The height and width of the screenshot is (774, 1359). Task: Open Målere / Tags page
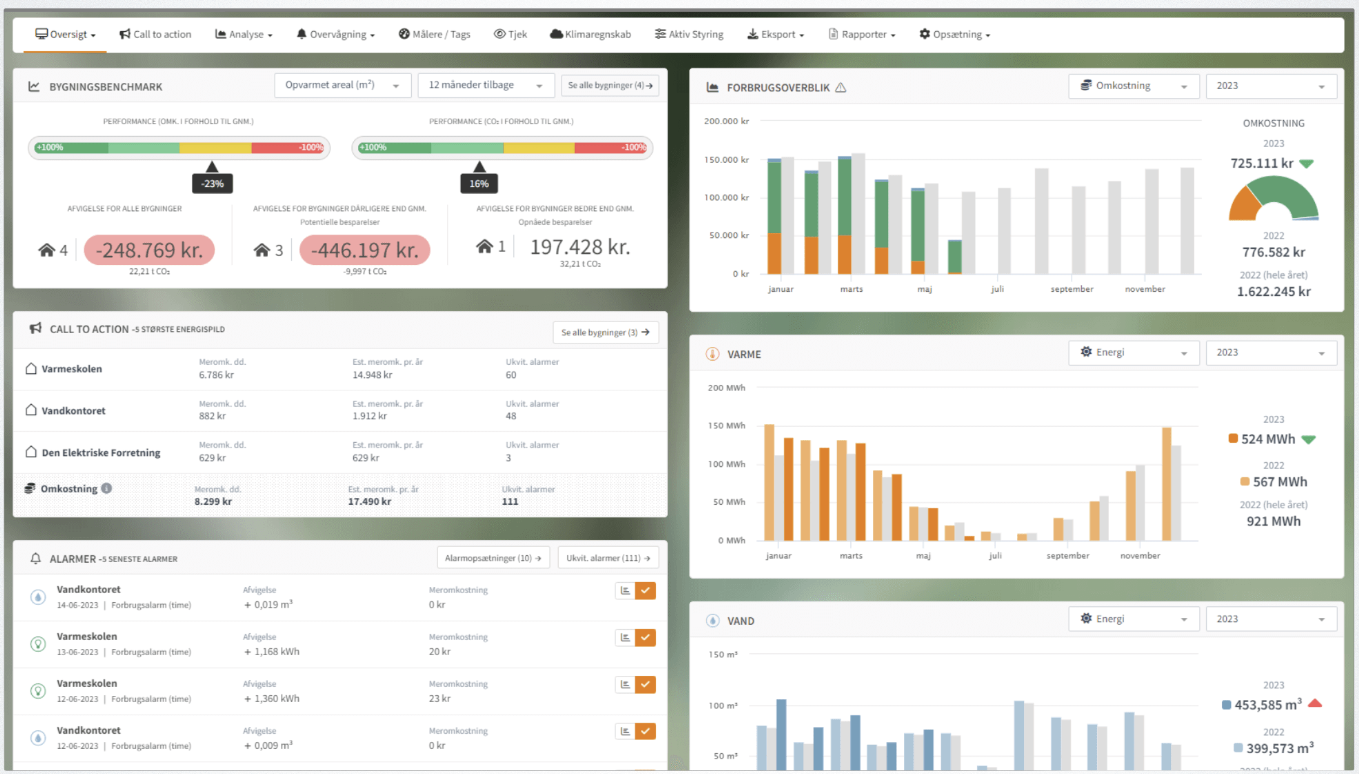(434, 34)
